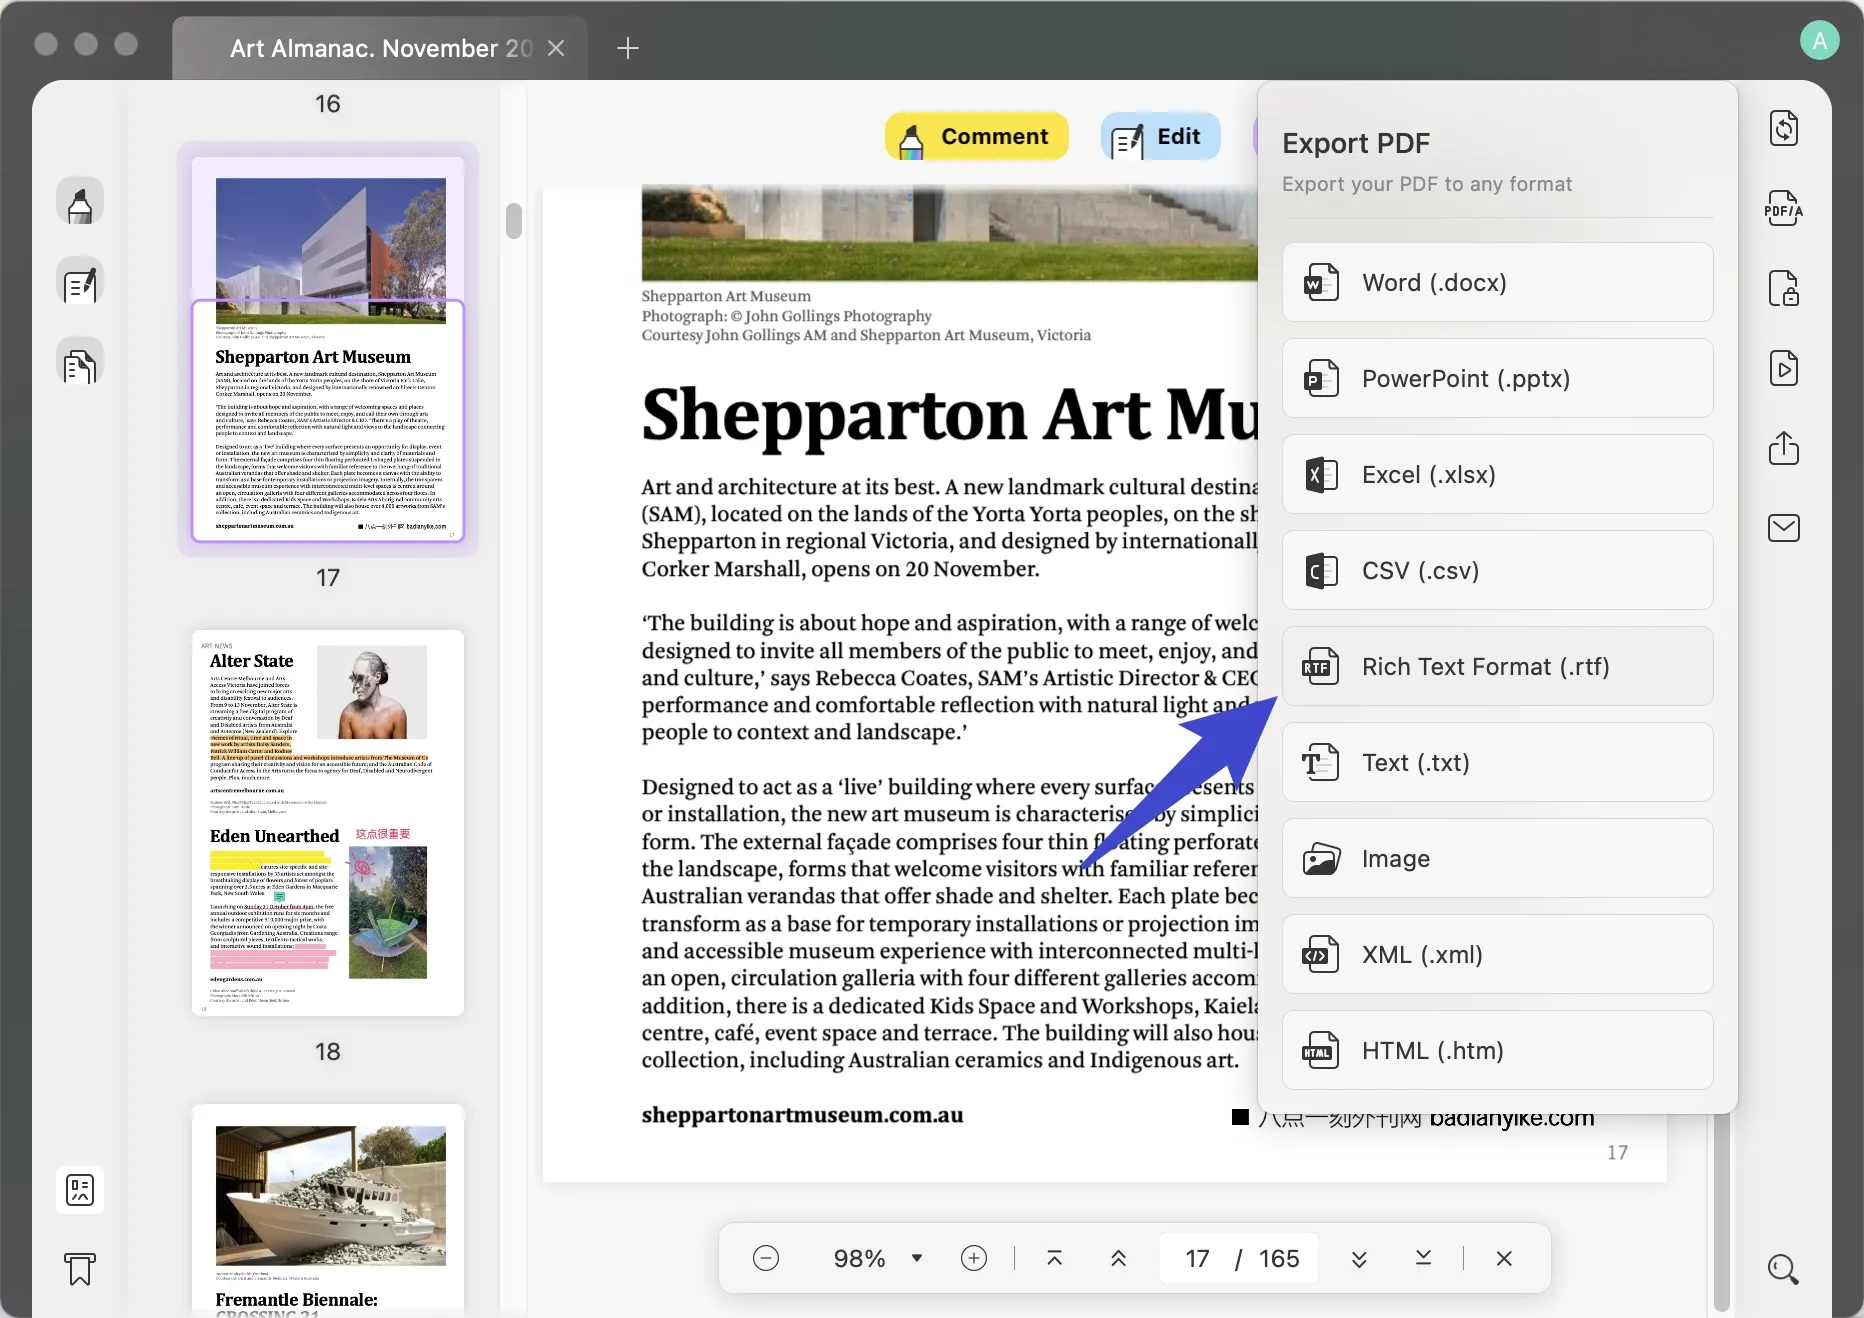Open a new tab with plus button
Screen dimensions: 1864x1318
pyautogui.click(x=627, y=48)
